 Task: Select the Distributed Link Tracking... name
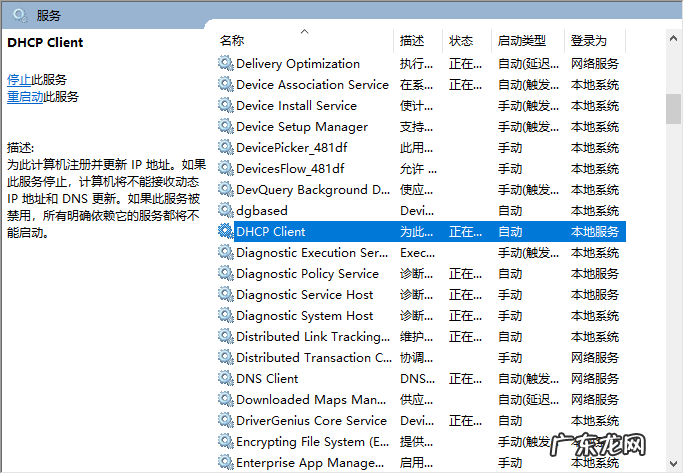click(x=313, y=337)
